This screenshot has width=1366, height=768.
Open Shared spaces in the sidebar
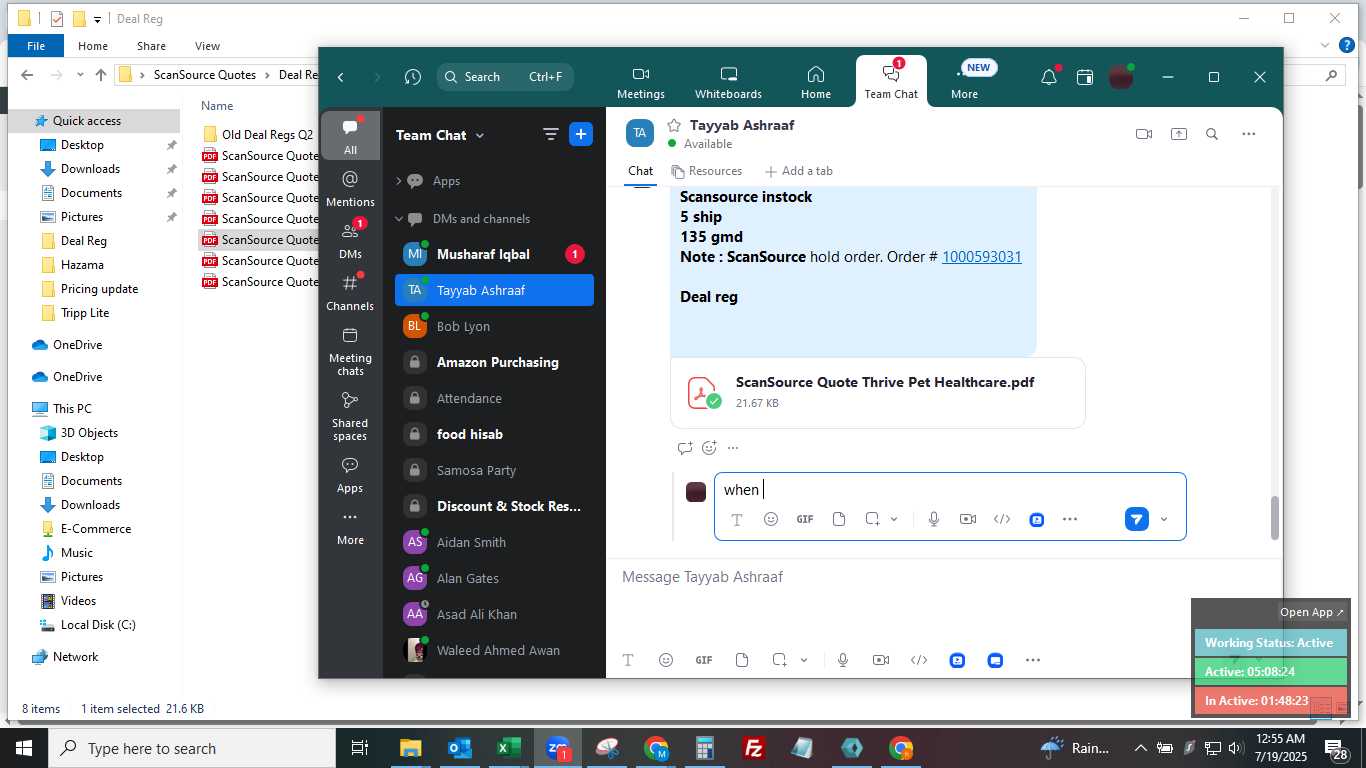pos(350,416)
